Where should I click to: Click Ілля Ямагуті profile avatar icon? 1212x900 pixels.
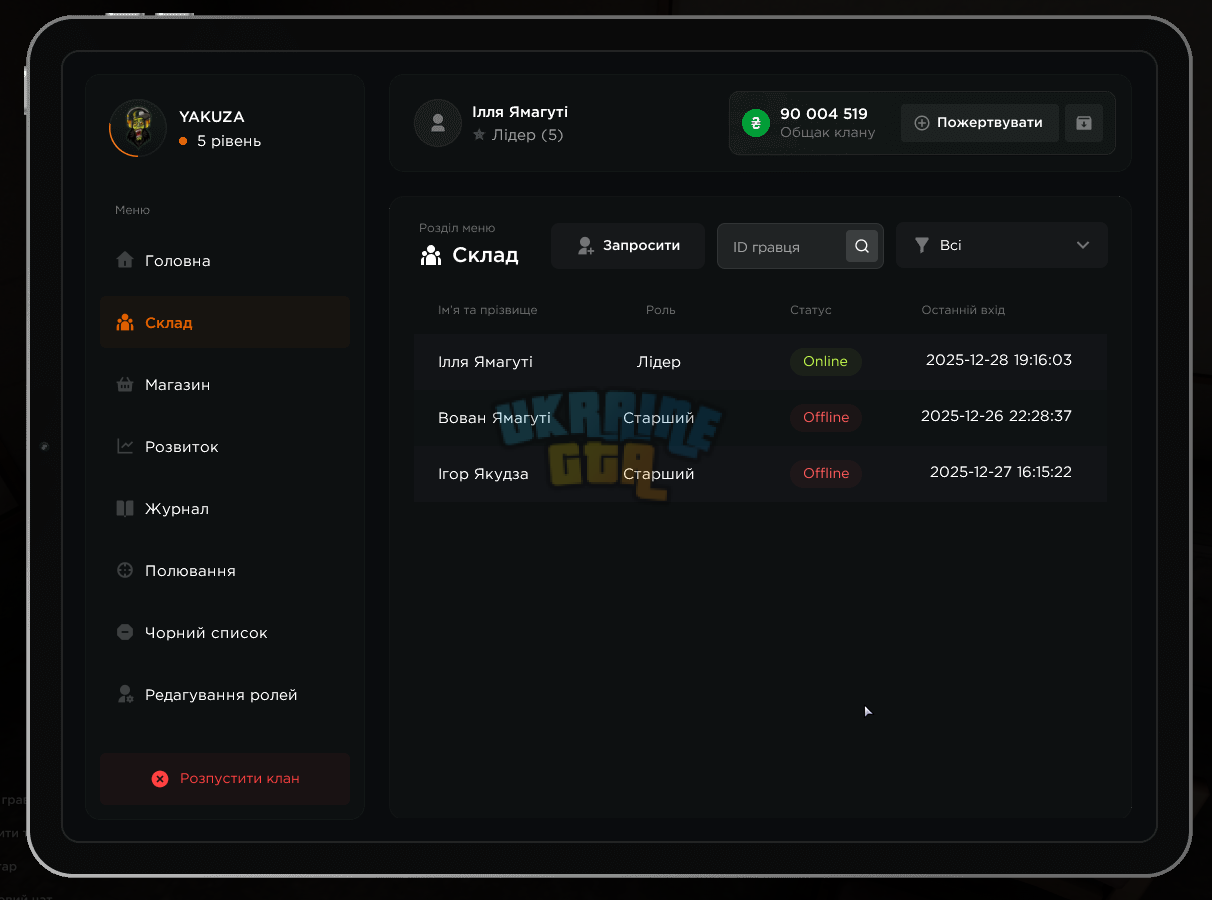click(437, 123)
